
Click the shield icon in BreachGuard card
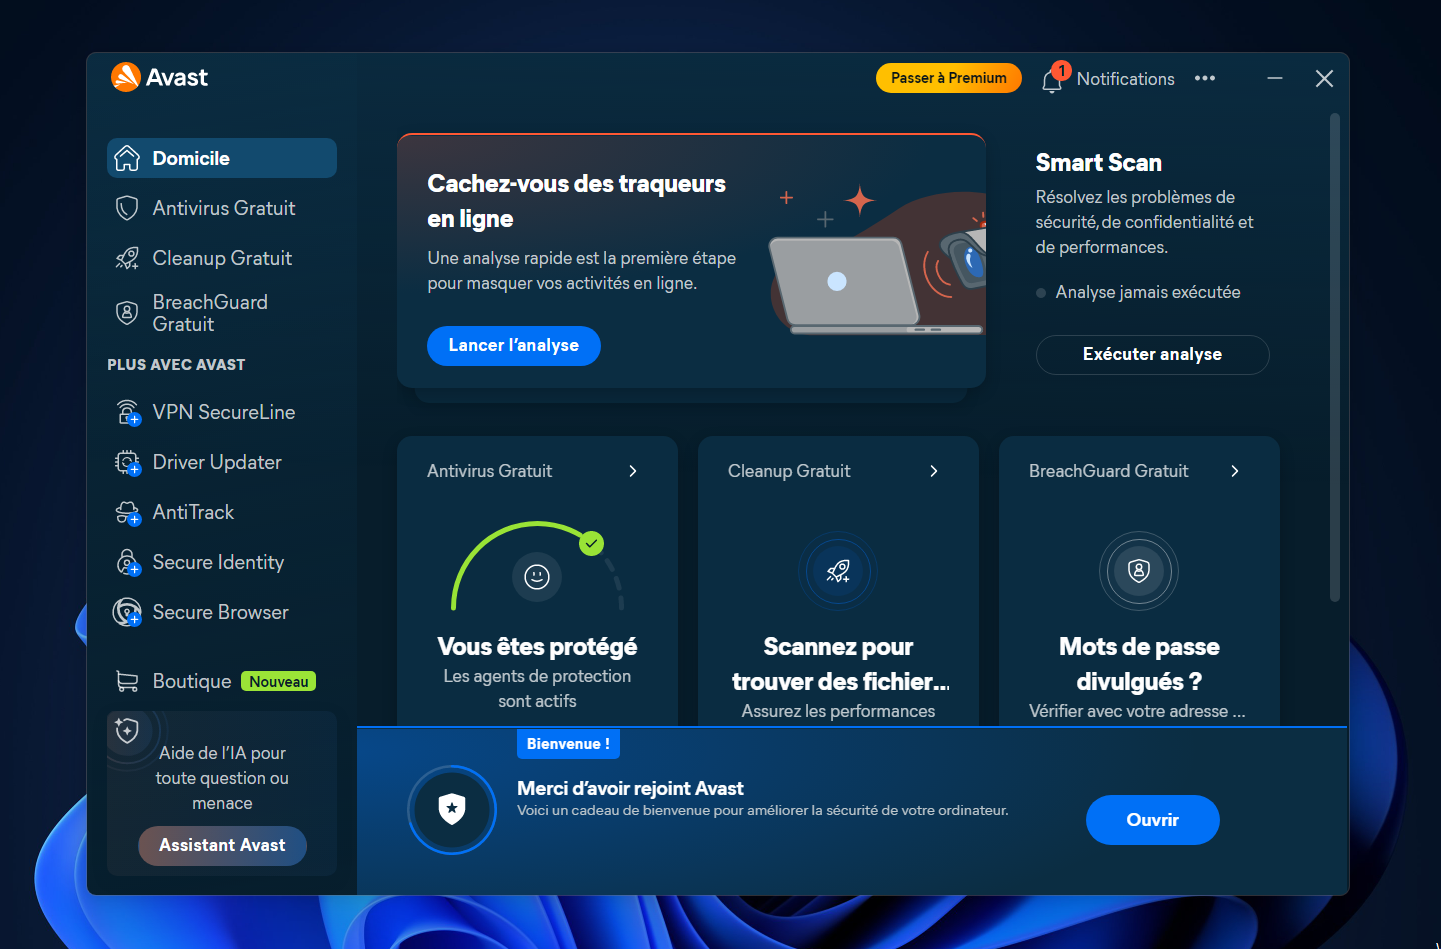pos(1139,571)
